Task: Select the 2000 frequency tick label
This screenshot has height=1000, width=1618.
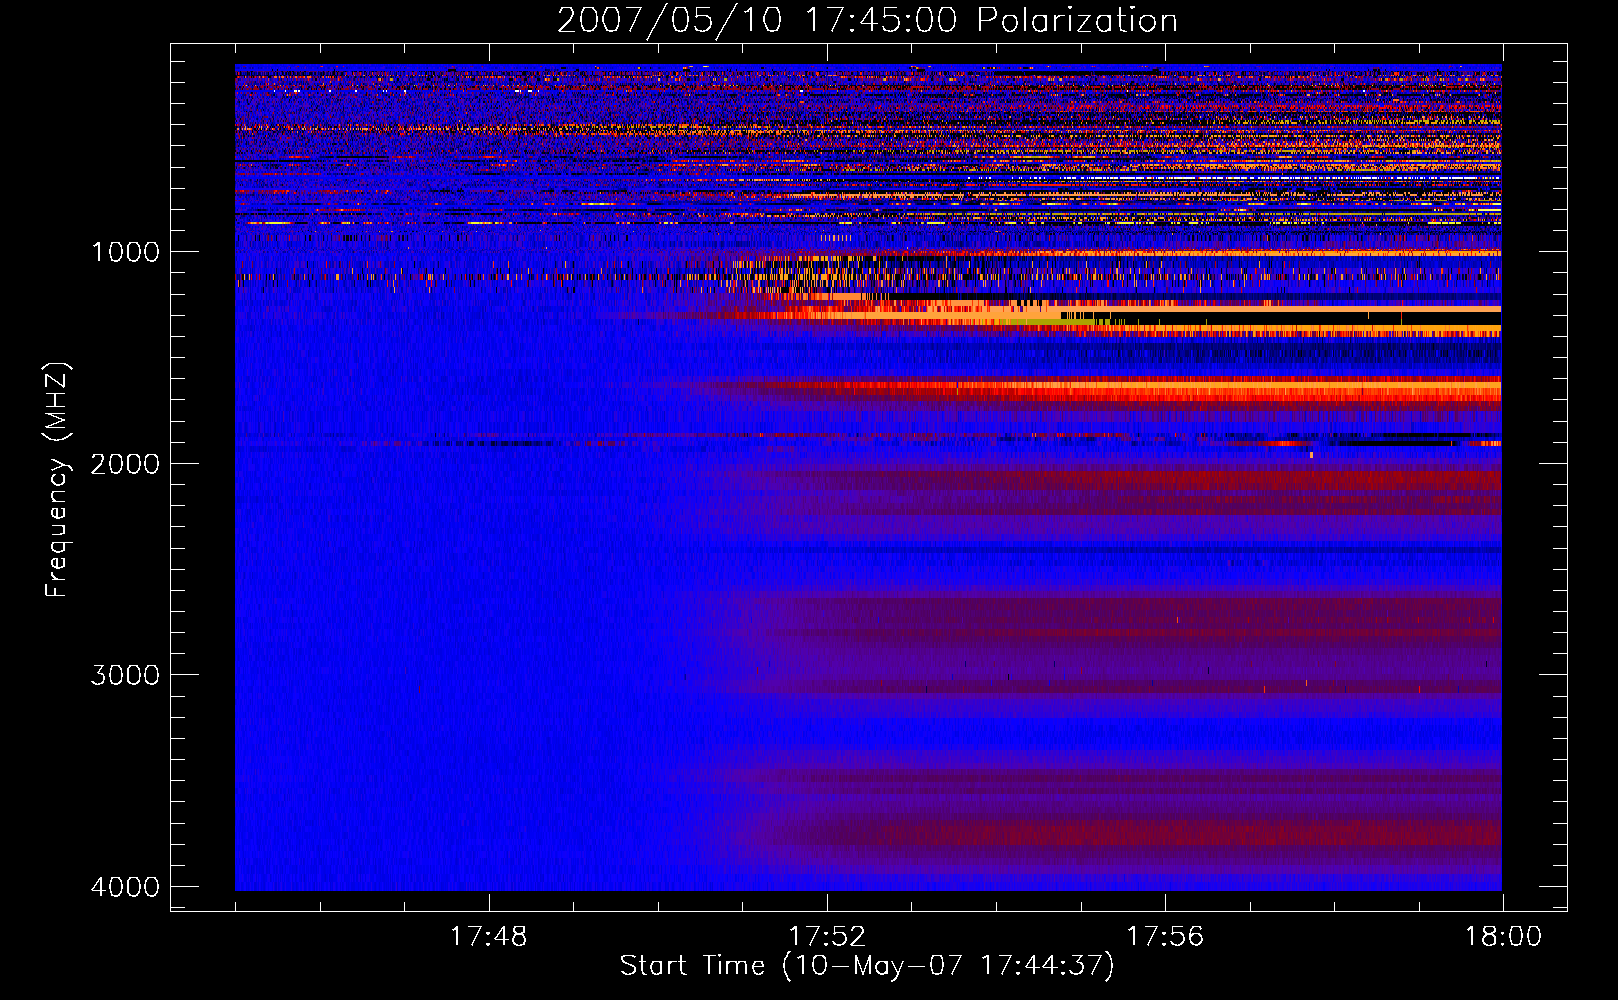Action: [x=126, y=463]
